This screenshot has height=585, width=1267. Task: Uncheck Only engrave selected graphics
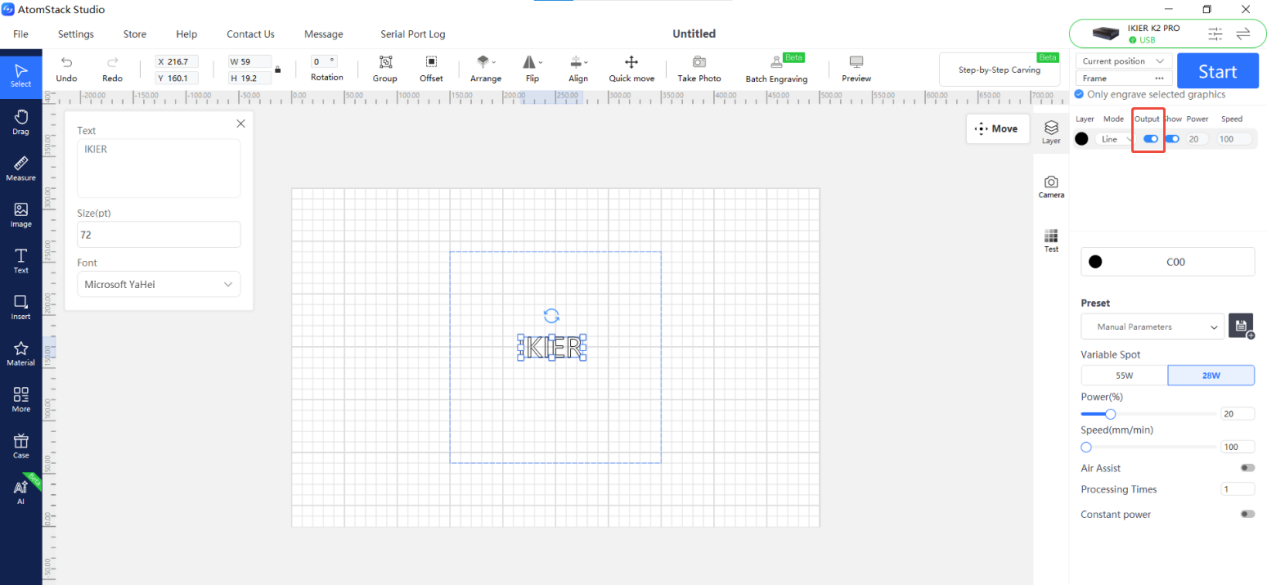(x=1079, y=94)
